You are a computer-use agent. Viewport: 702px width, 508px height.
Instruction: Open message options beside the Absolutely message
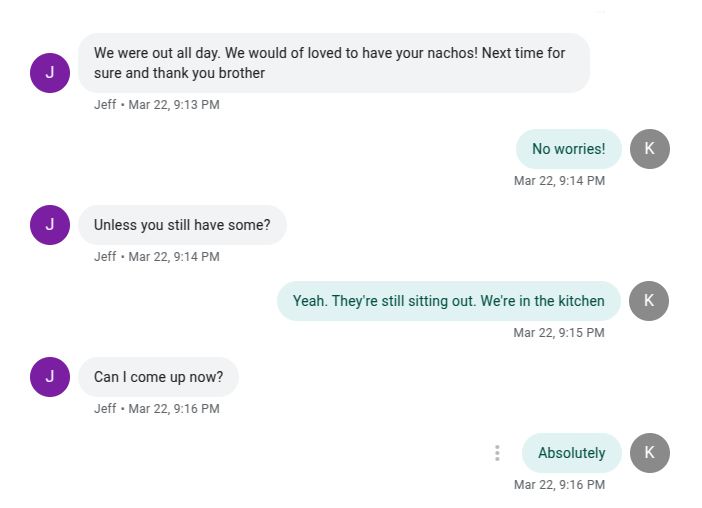click(497, 453)
